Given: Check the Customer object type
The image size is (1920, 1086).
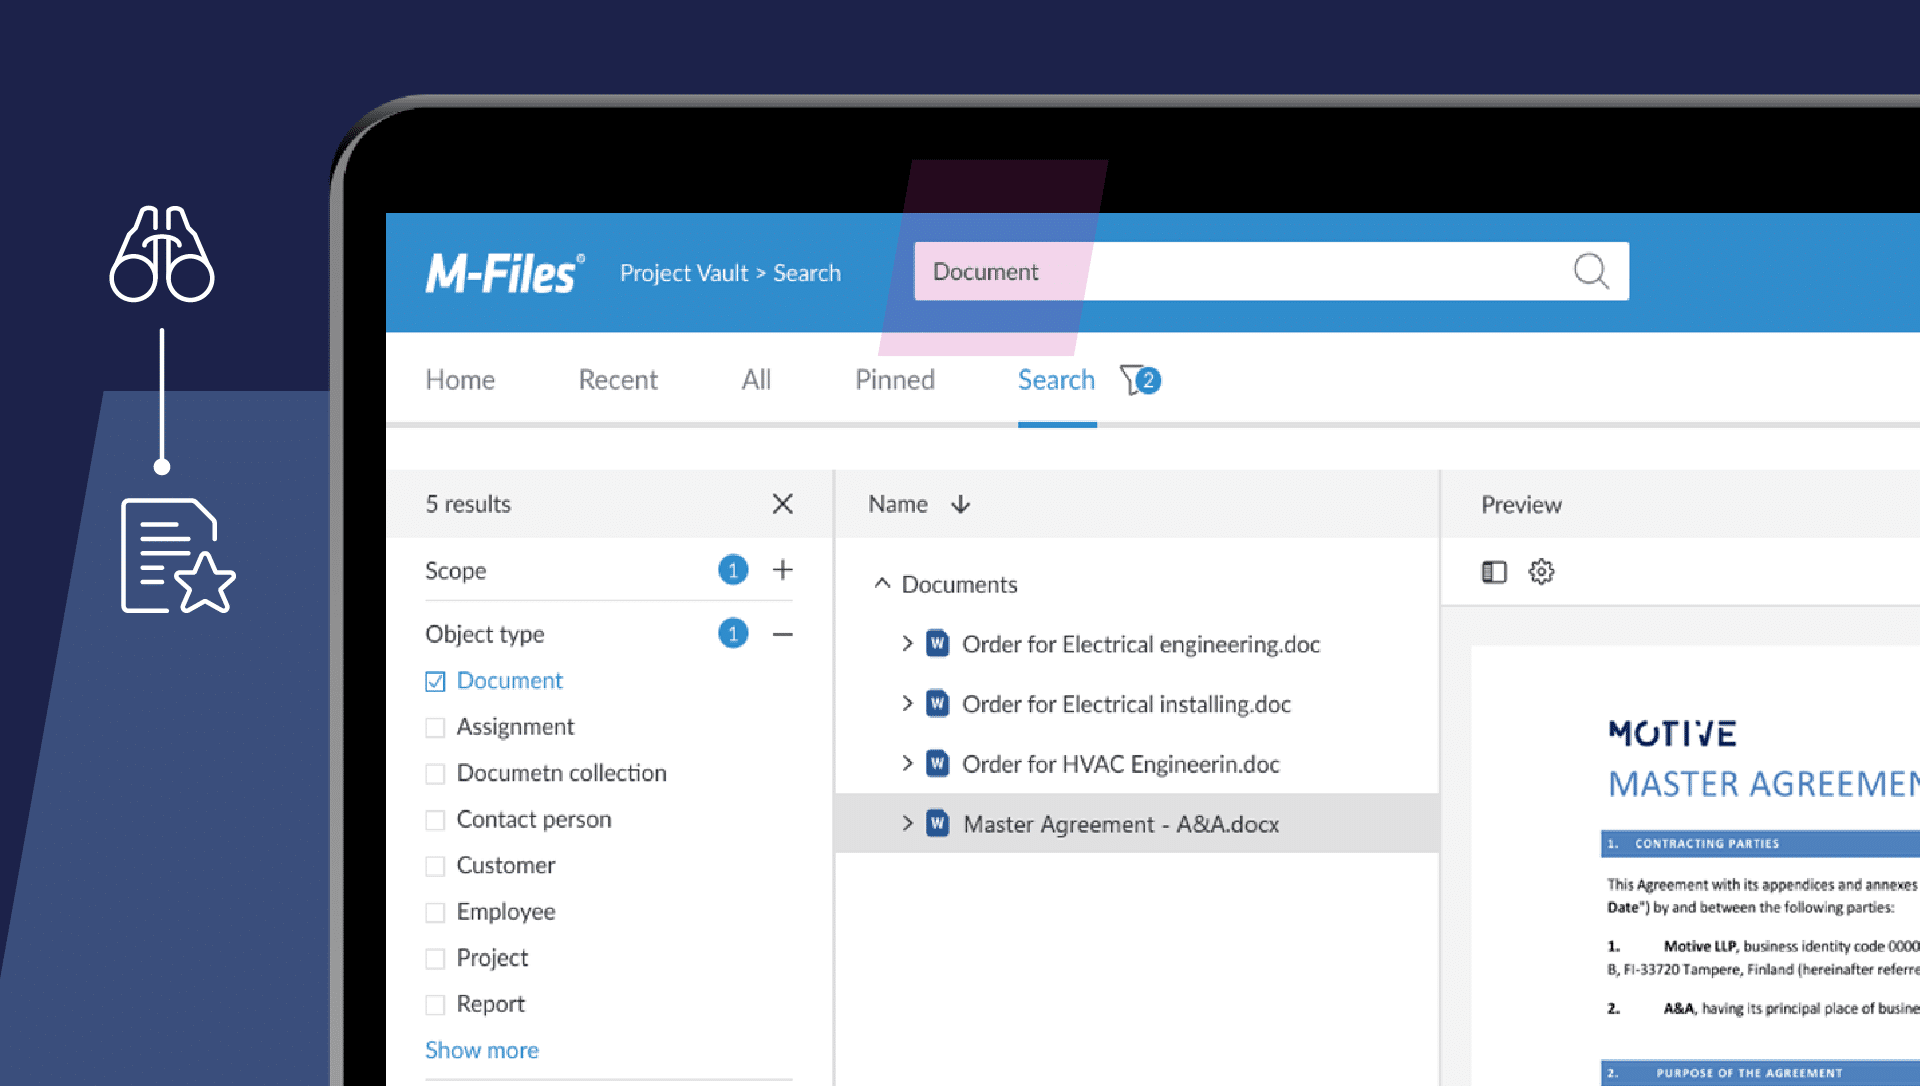Looking at the screenshot, I should [435, 866].
